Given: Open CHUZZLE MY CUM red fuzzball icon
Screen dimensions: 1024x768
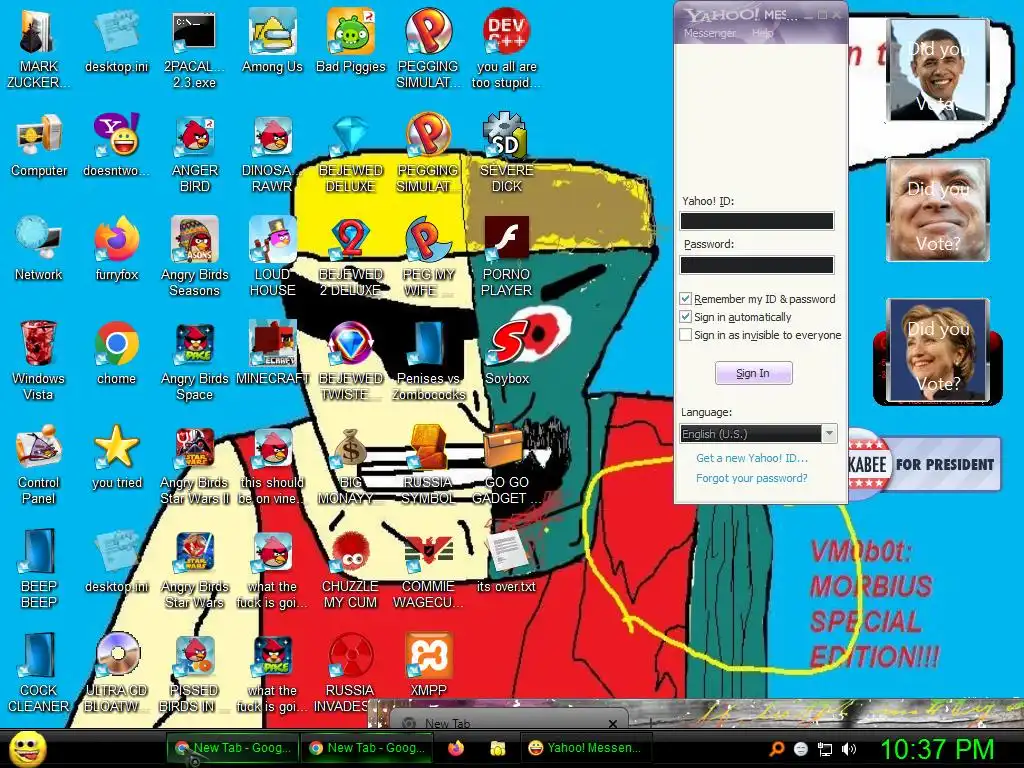Looking at the screenshot, I should click(x=351, y=569).
